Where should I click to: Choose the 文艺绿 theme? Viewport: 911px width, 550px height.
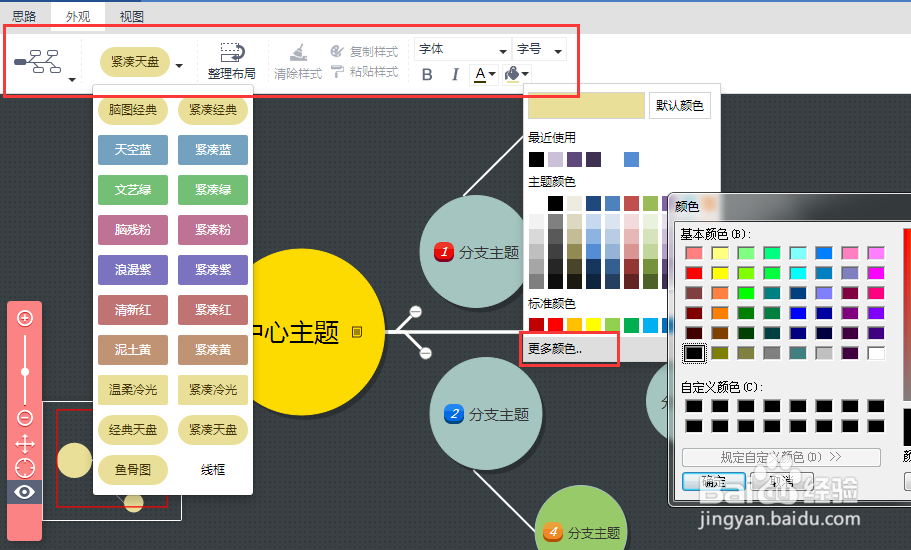coord(133,190)
